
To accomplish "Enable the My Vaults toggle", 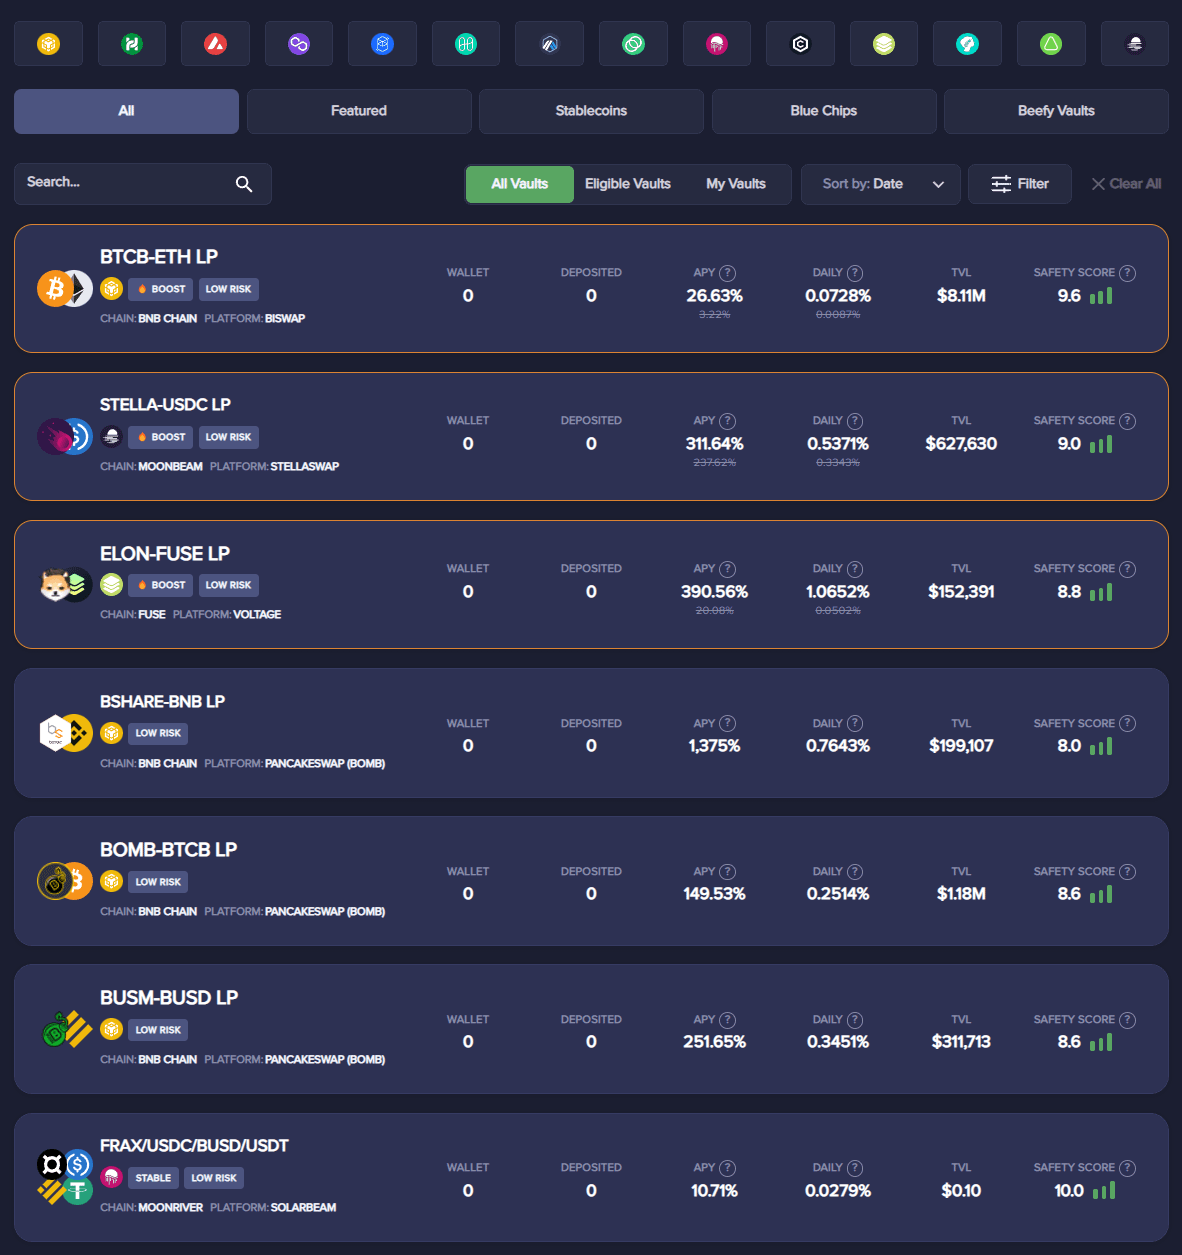I will tap(736, 184).
